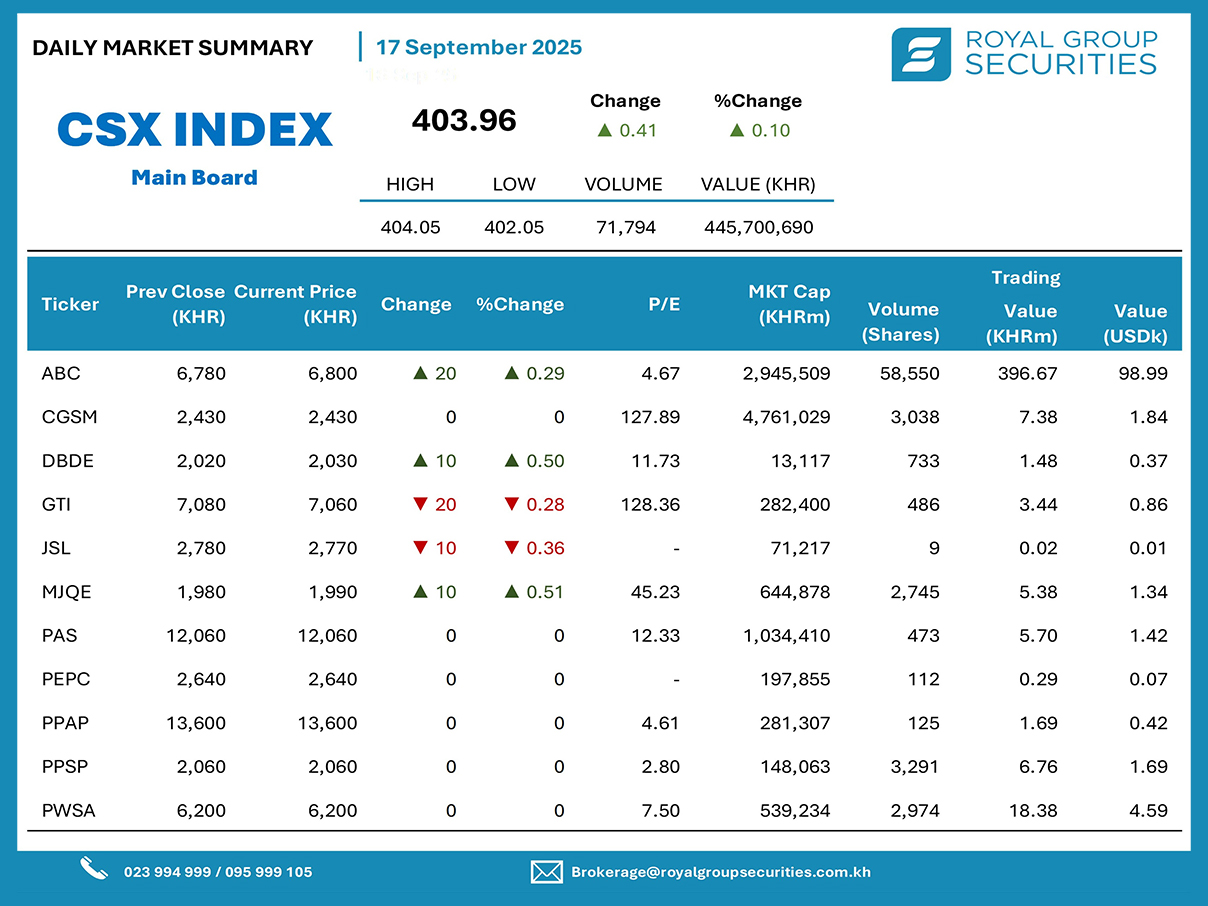Select the P/E column header
Screen dimensions: 1208x906
(663, 305)
